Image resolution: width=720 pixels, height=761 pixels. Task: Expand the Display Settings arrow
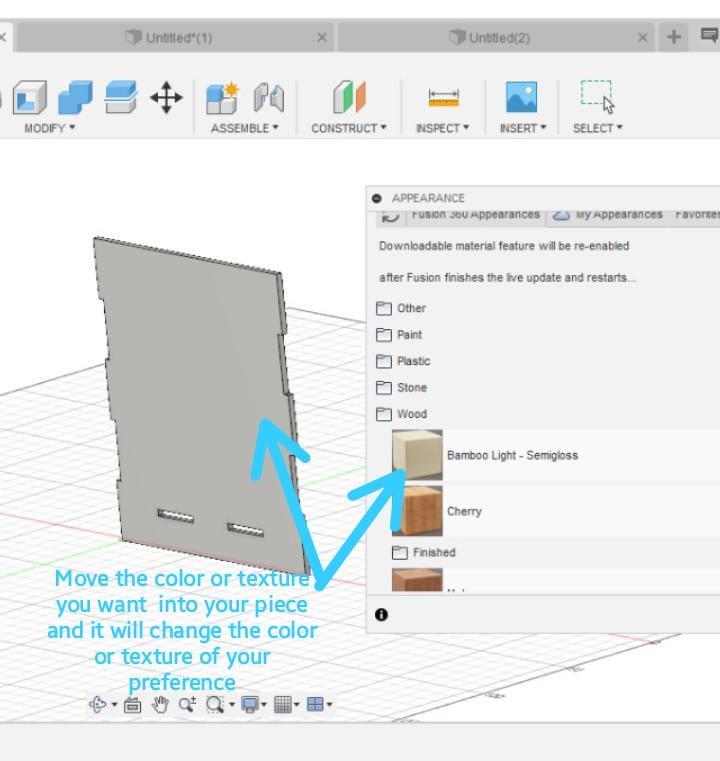(264, 704)
